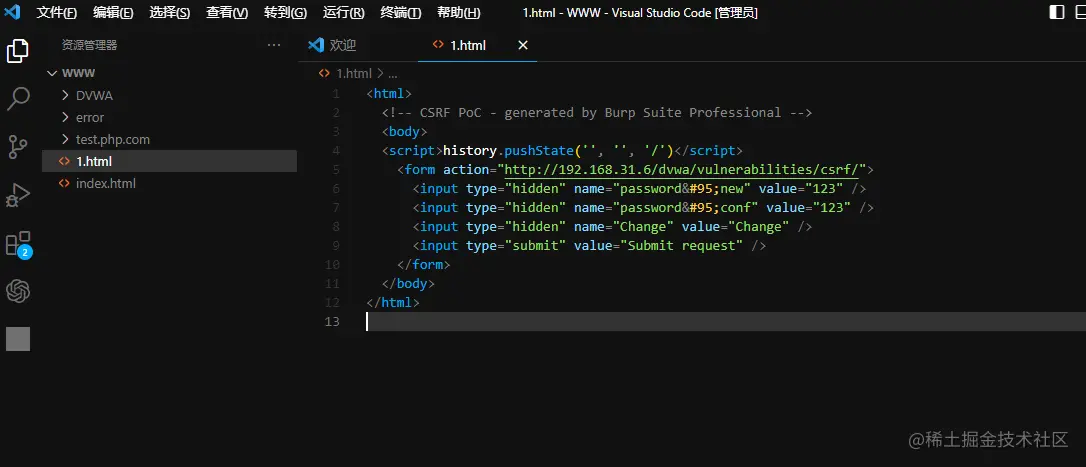
Task: Select the 1.html editor tab
Action: pos(478,45)
